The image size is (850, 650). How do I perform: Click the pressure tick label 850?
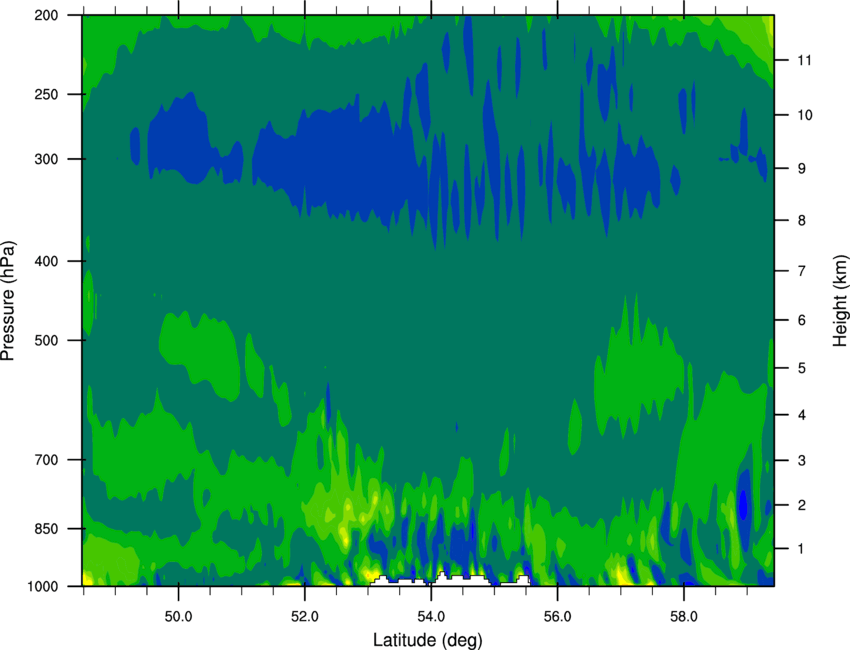46,529
